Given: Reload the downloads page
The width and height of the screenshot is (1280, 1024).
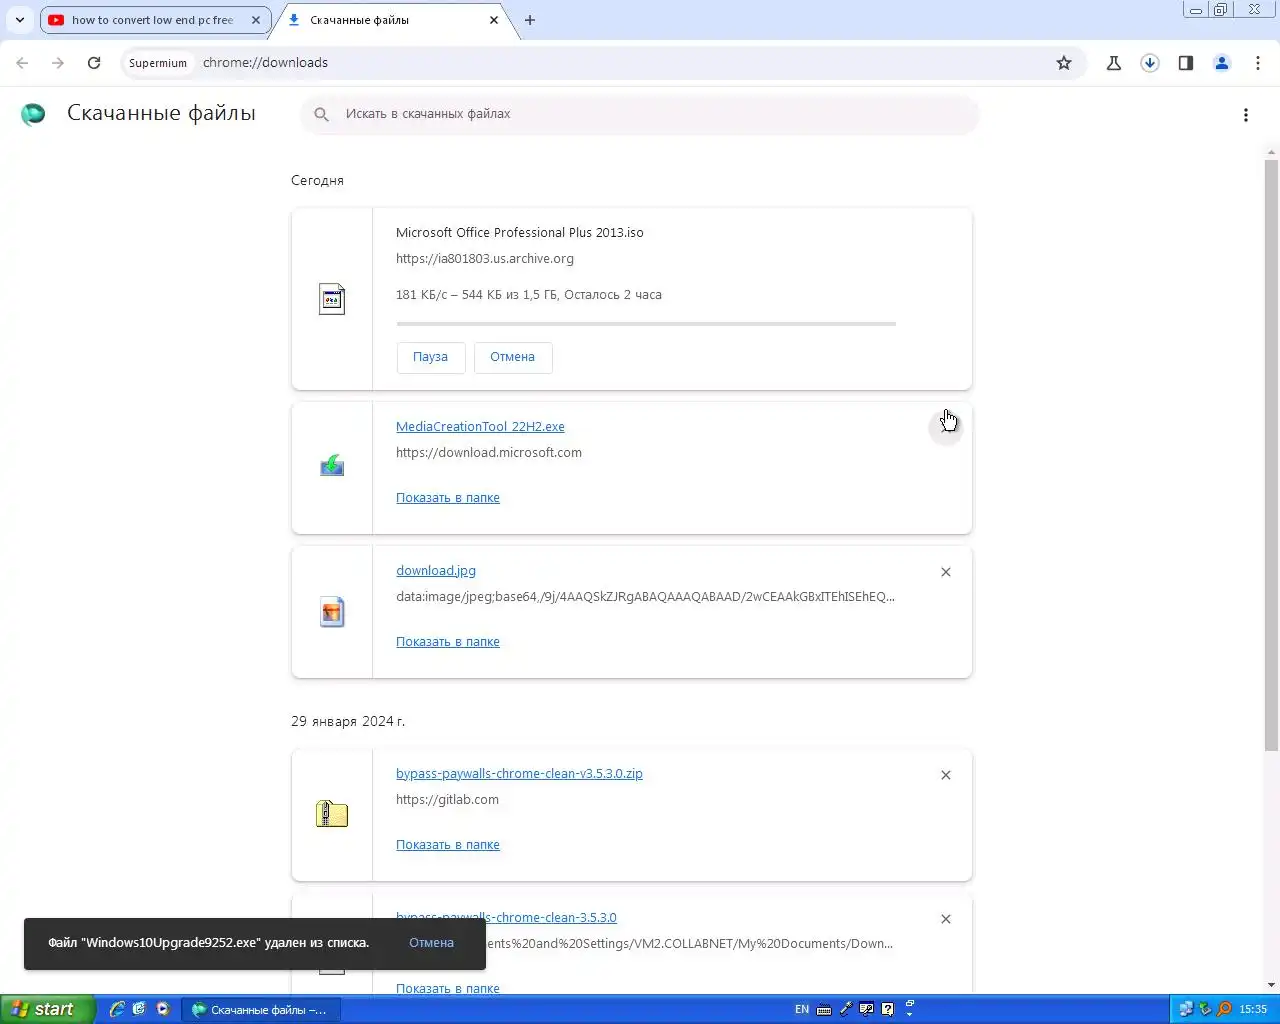Looking at the screenshot, I should [x=94, y=63].
